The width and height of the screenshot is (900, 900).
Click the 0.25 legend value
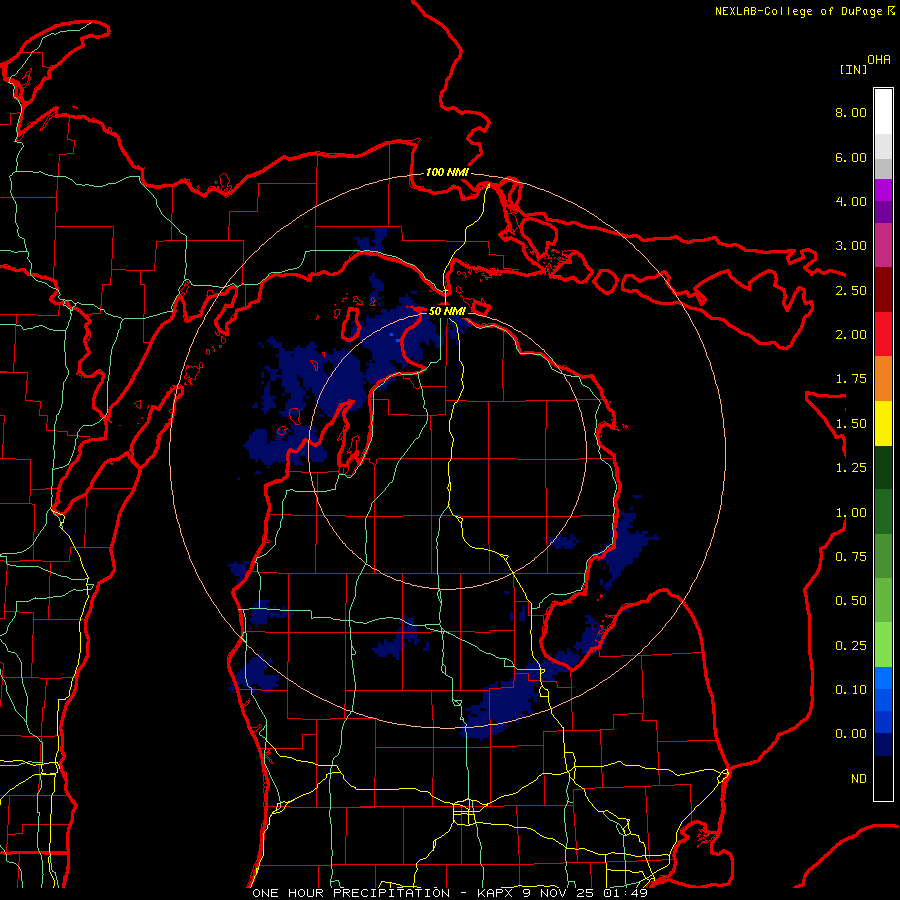click(851, 646)
